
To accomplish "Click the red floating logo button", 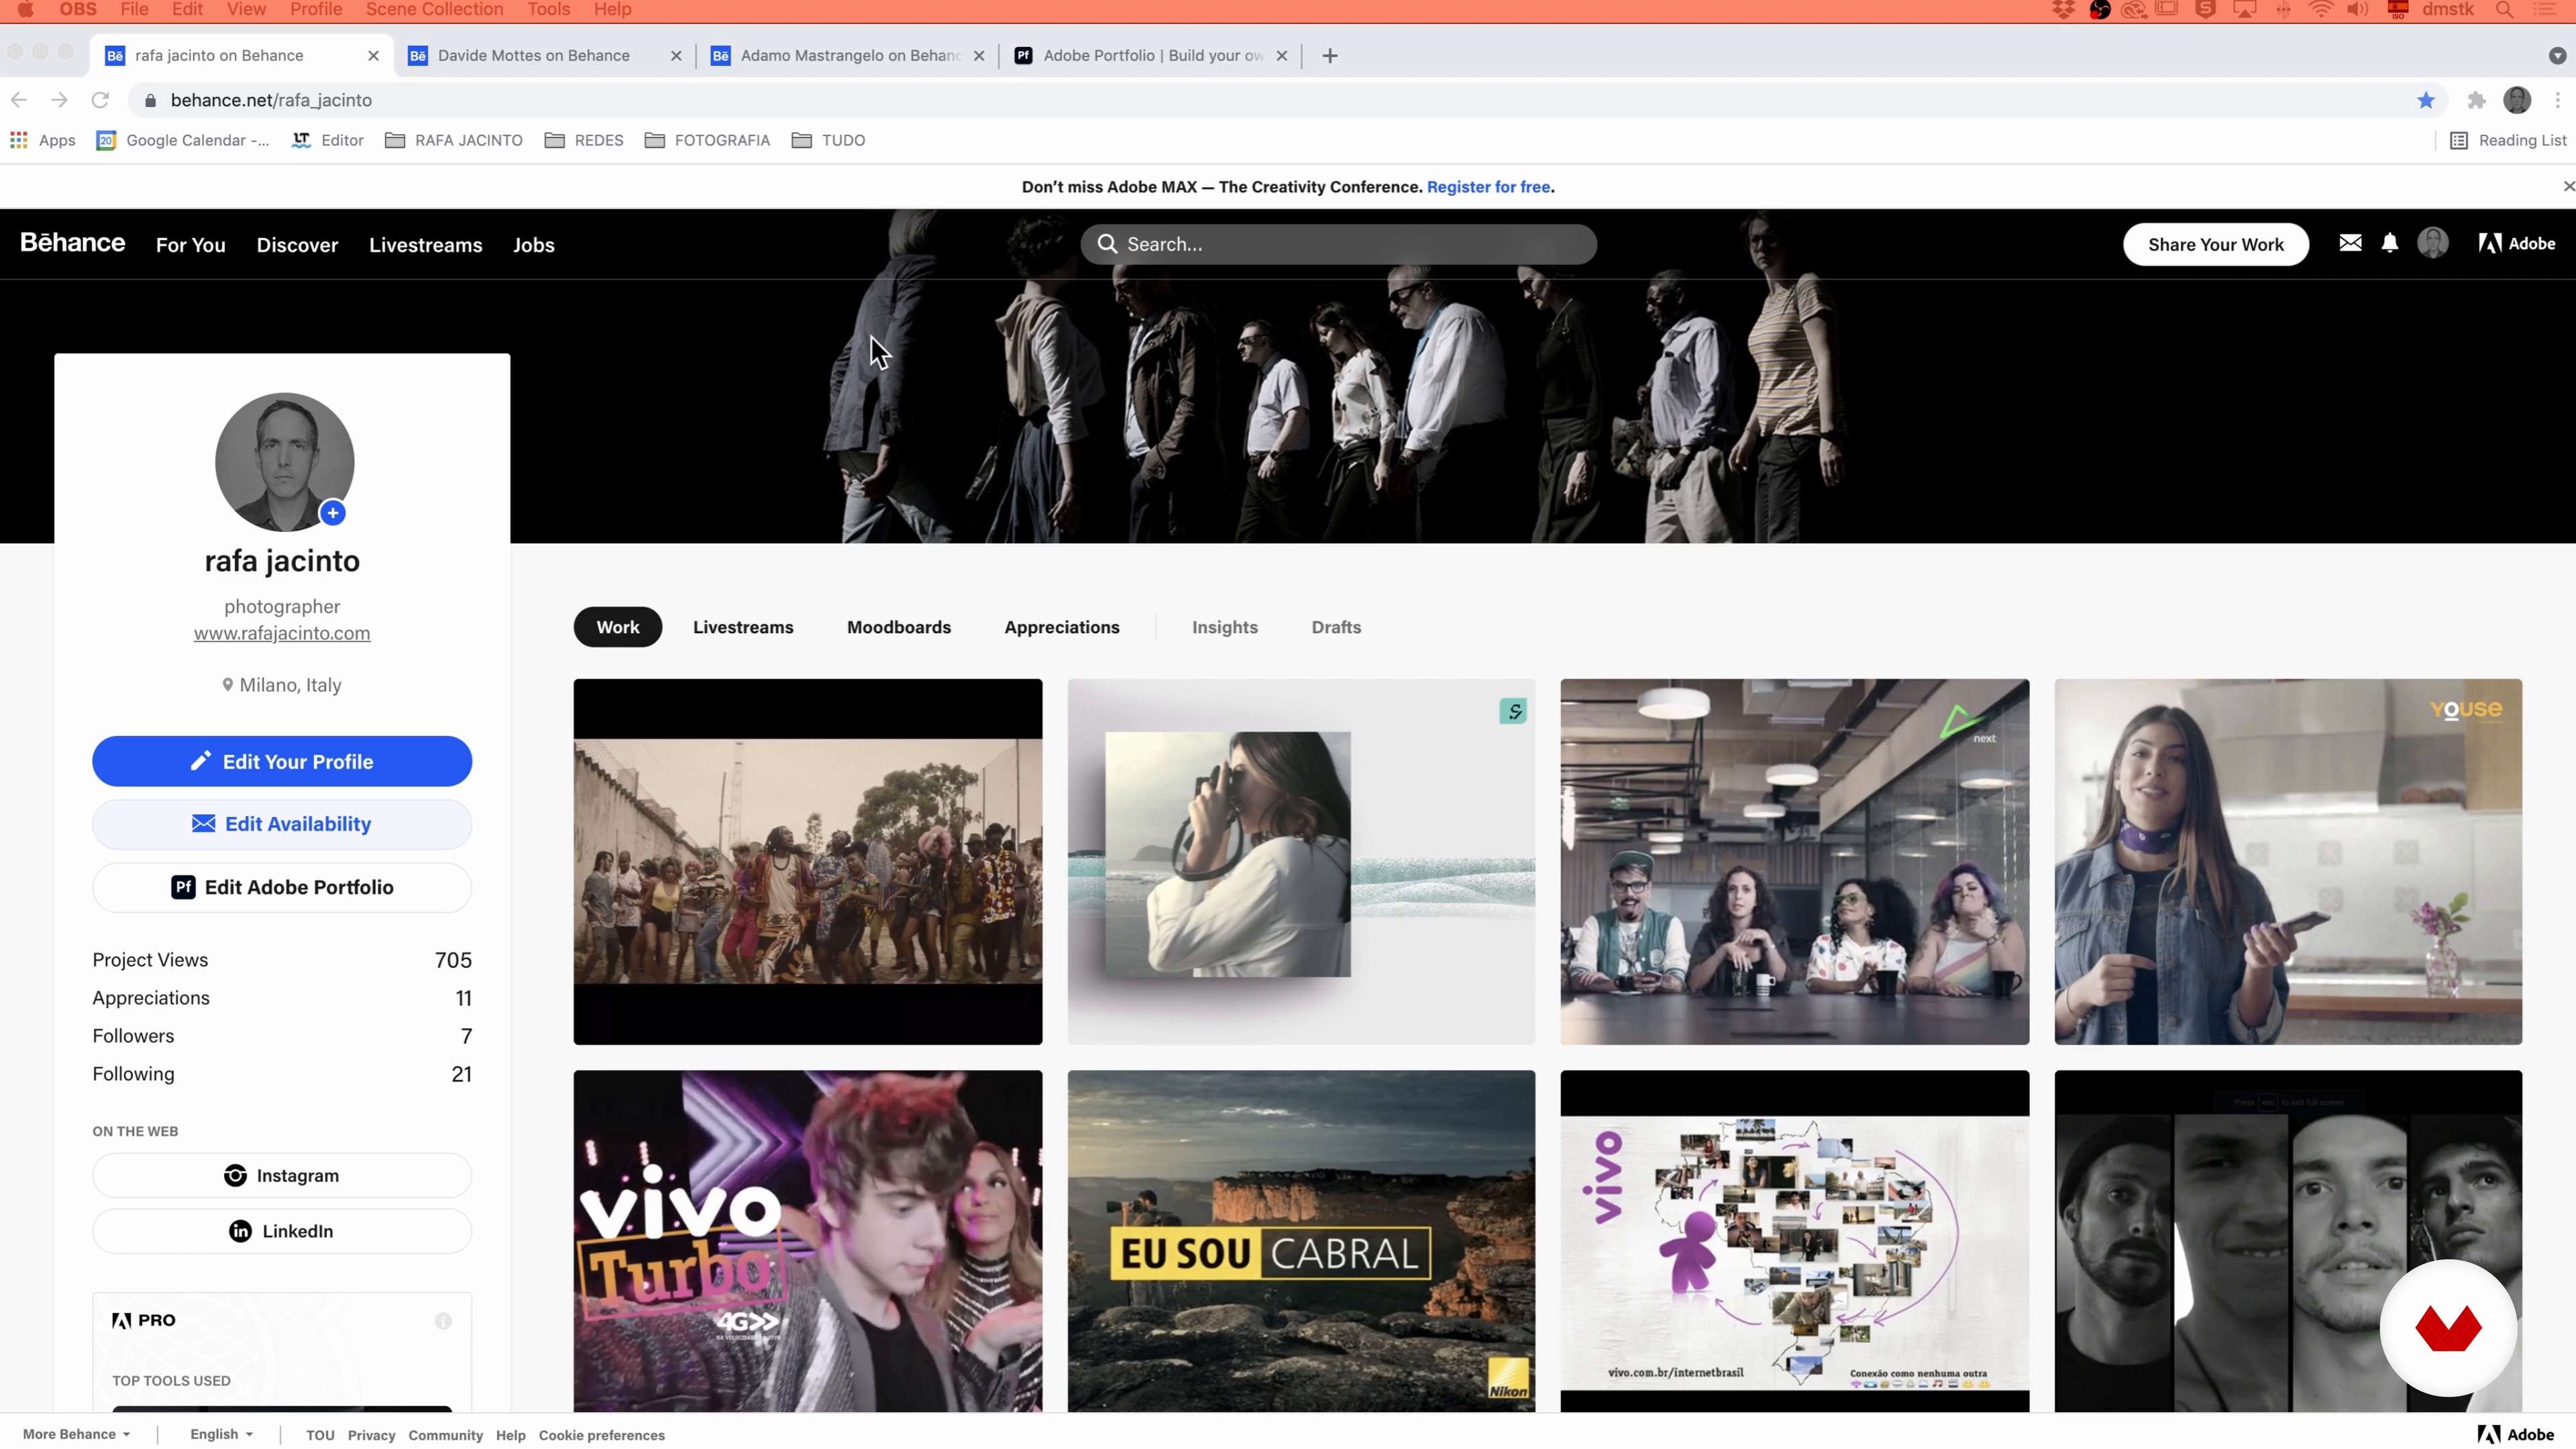I will (2448, 1328).
